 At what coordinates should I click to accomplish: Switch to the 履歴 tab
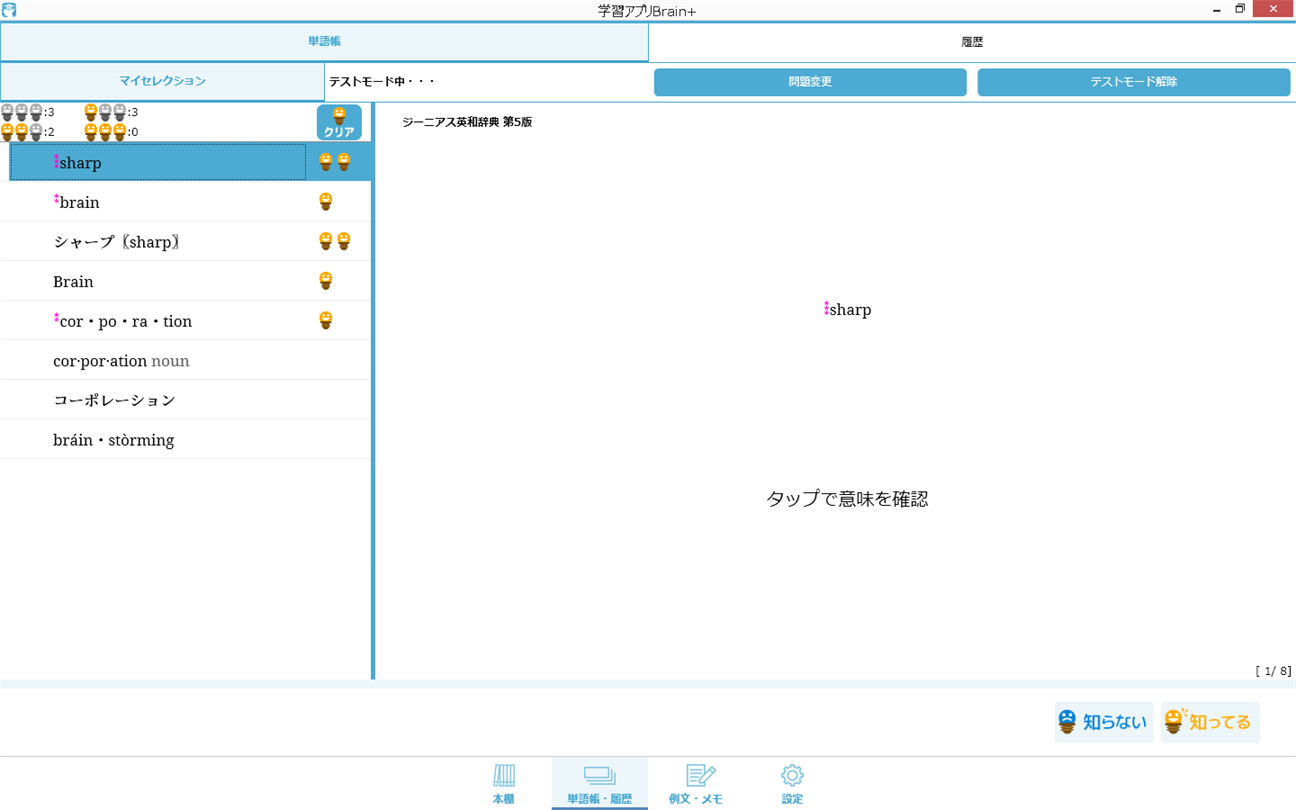(972, 42)
